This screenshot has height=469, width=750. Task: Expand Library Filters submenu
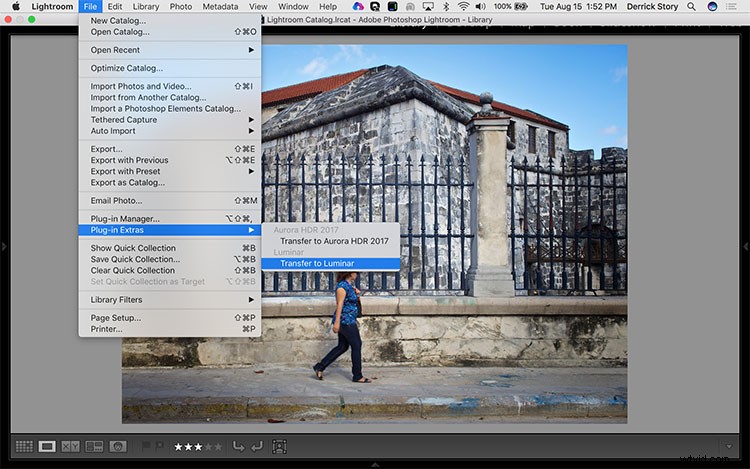pos(170,300)
